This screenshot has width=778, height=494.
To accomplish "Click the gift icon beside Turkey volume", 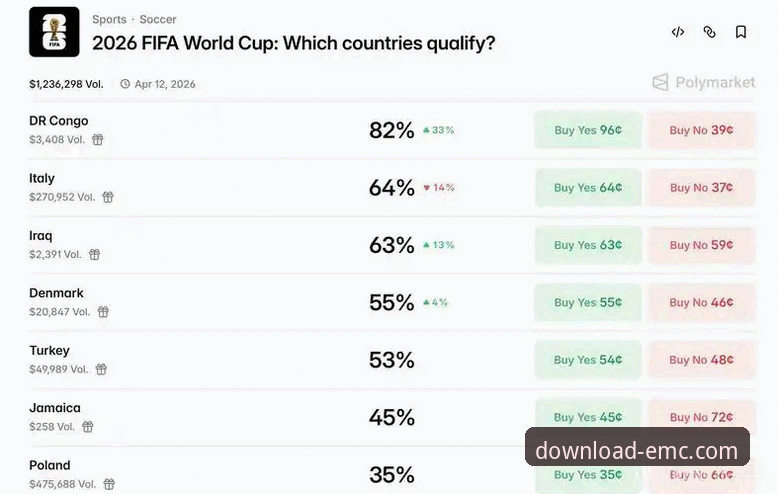I will [x=101, y=369].
